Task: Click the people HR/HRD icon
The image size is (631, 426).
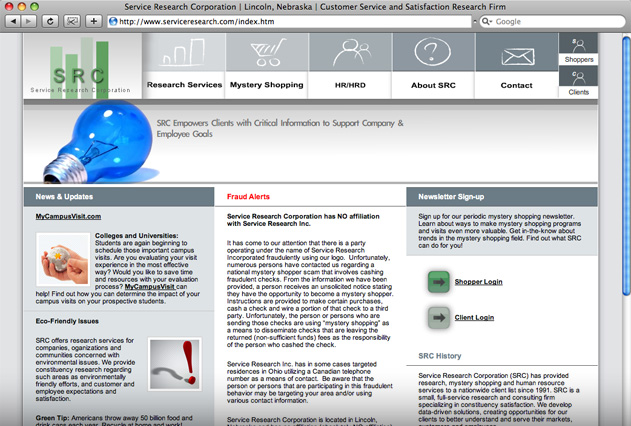Action: [x=351, y=52]
